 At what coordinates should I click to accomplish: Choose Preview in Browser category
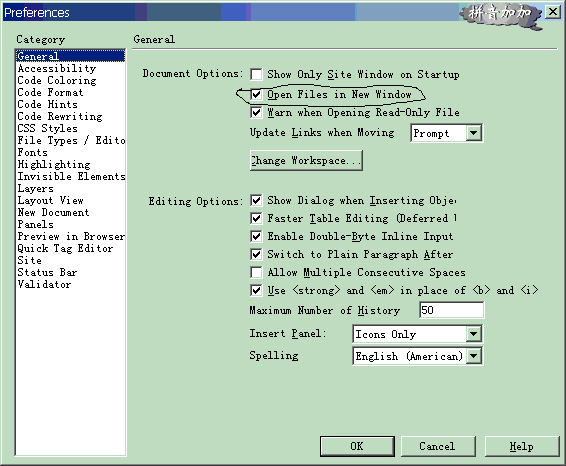pos(71,236)
